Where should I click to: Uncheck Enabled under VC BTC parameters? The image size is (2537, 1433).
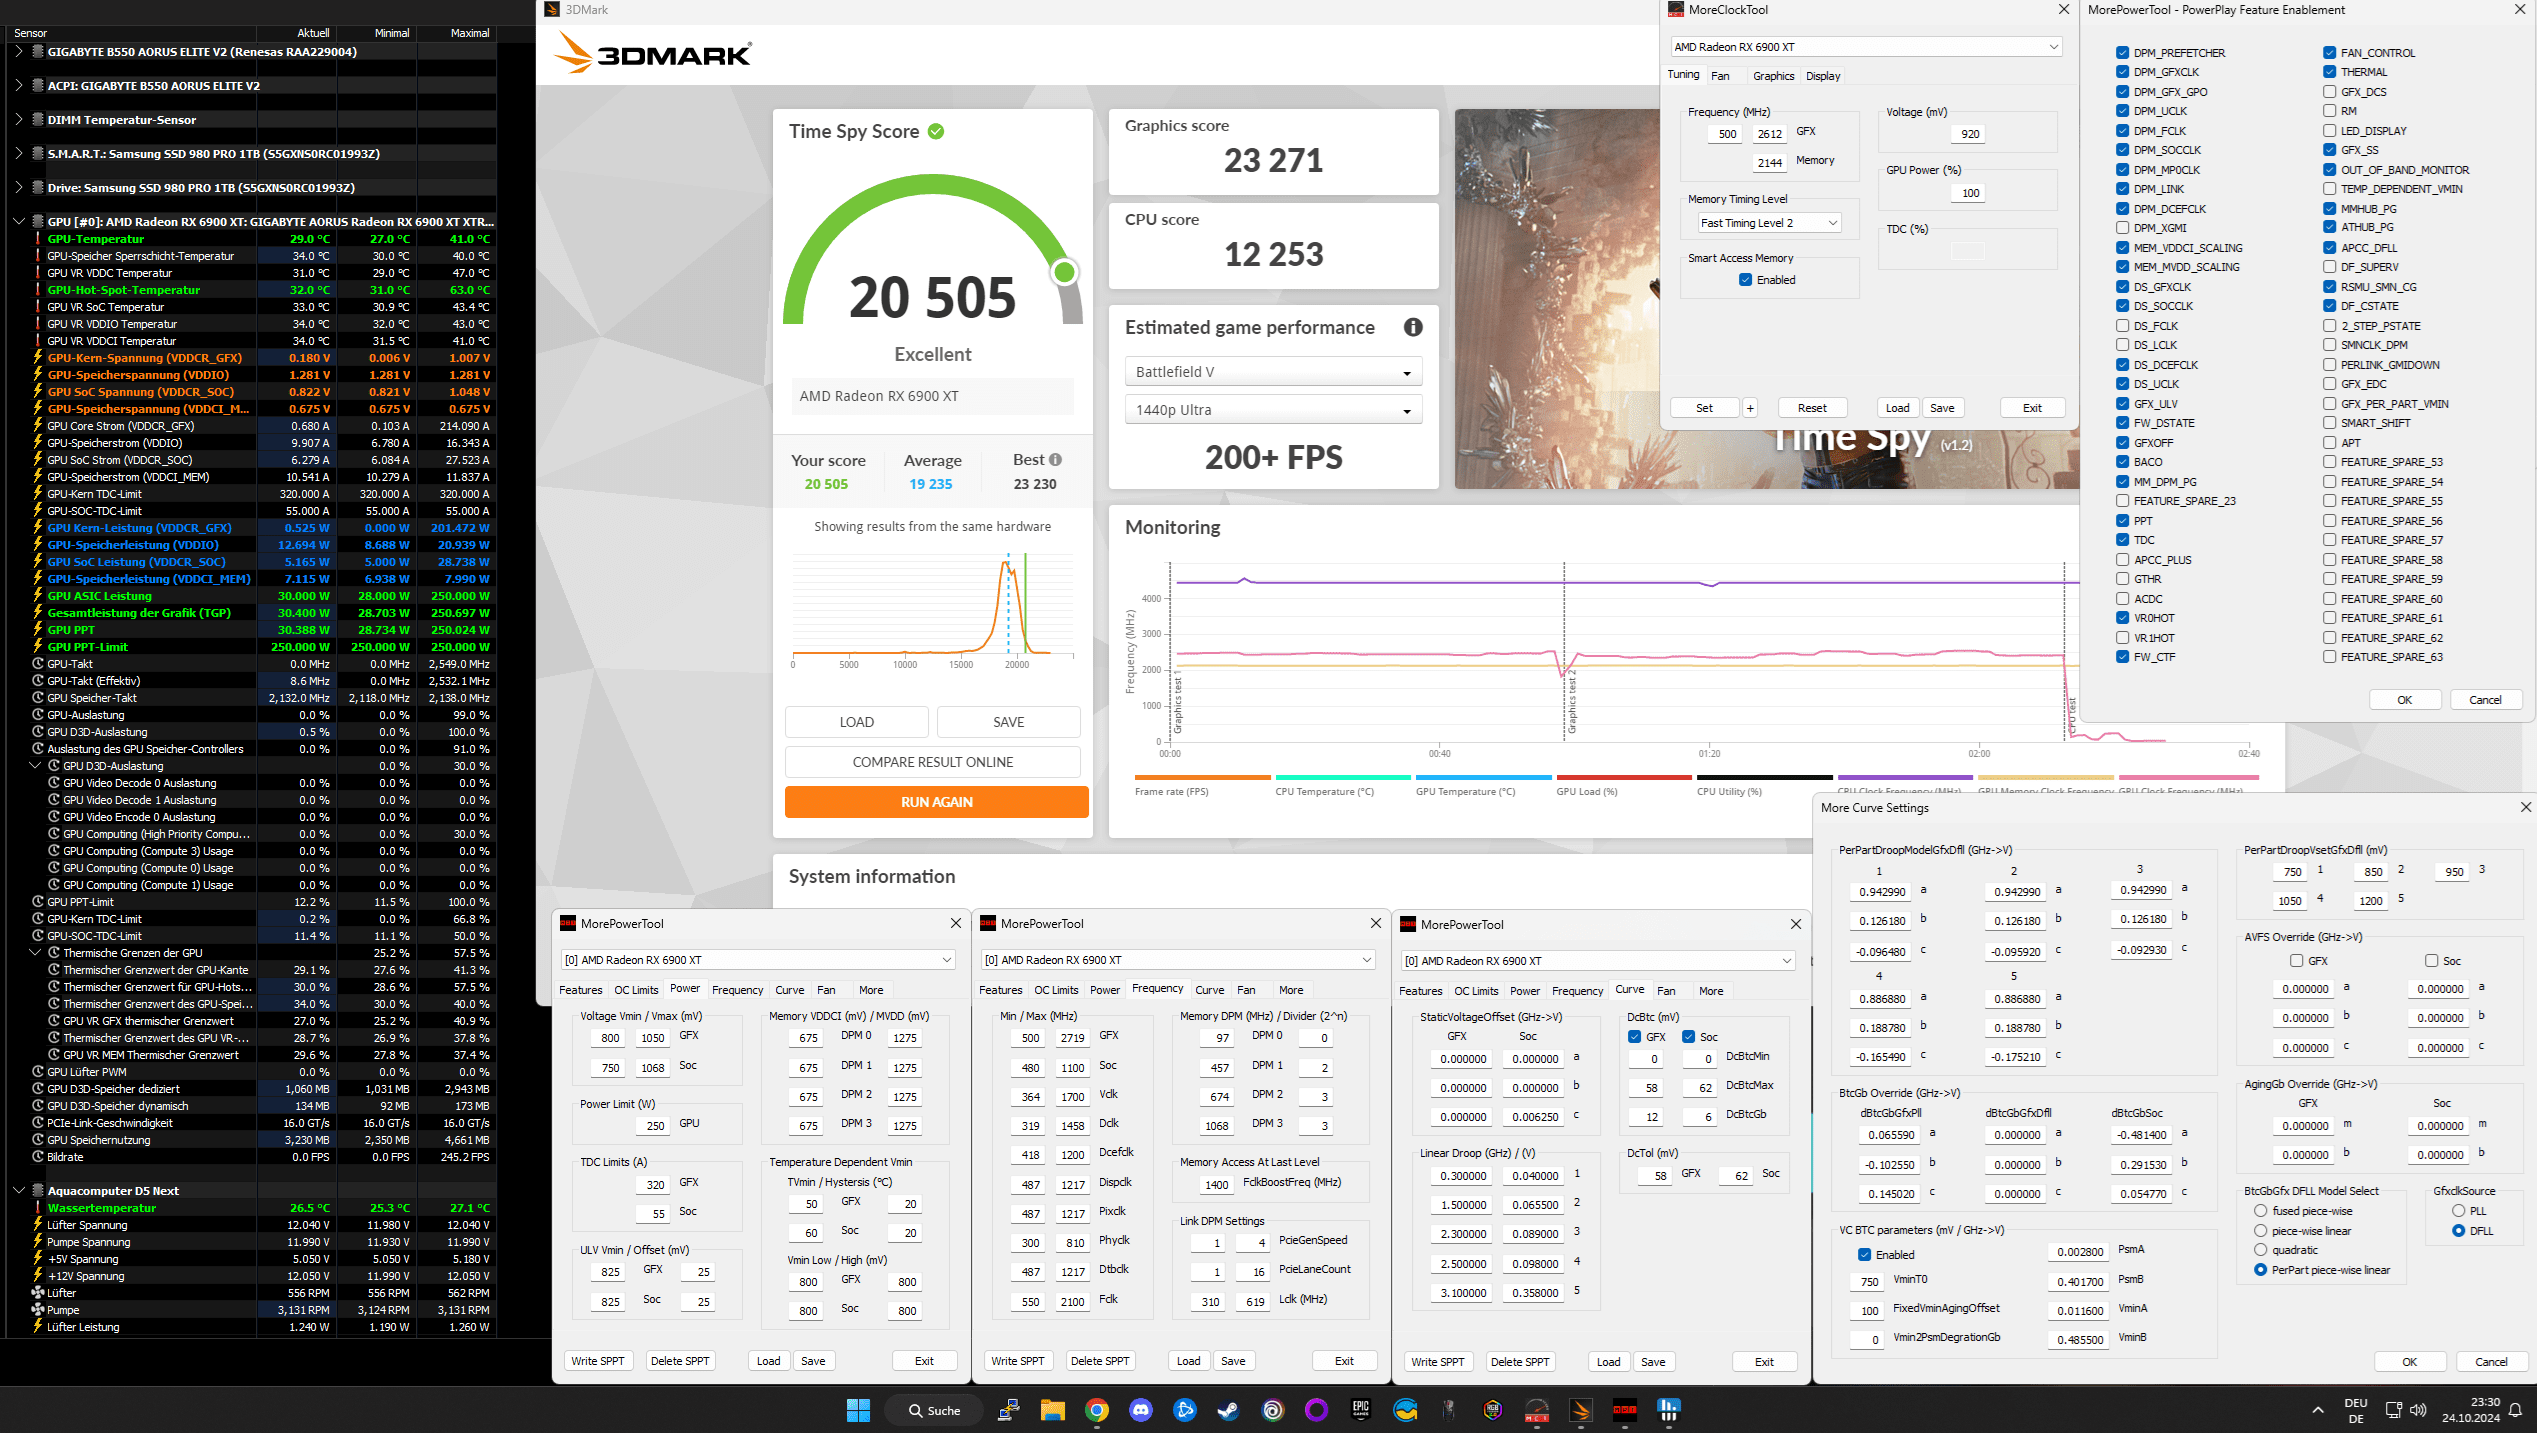pyautogui.click(x=1864, y=1255)
